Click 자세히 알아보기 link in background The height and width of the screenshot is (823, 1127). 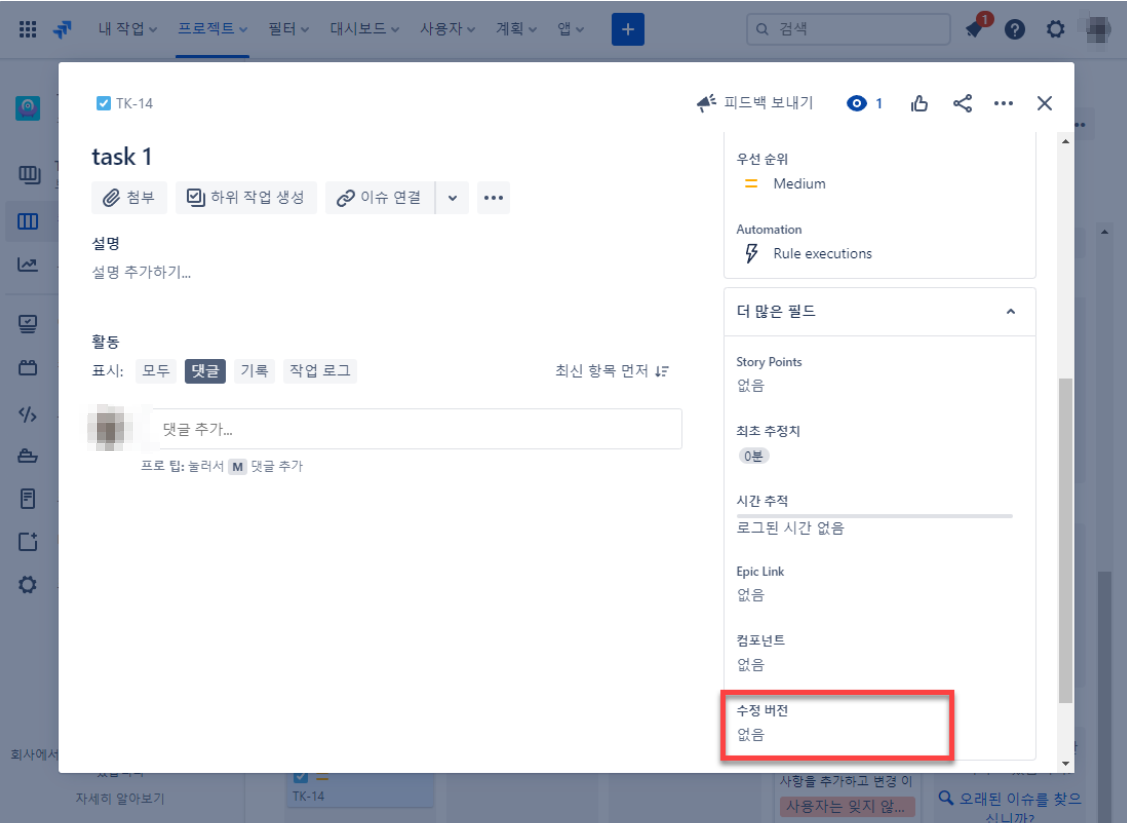(x=120, y=799)
